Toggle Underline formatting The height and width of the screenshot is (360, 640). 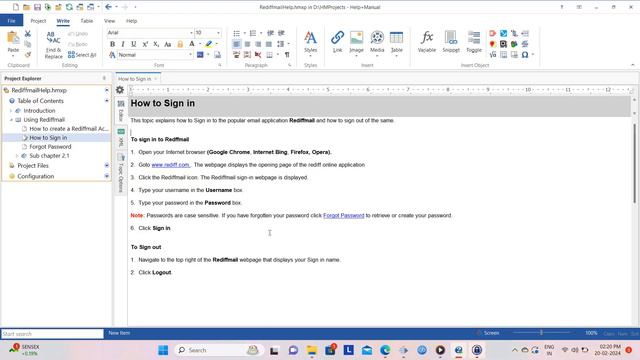(x=133, y=44)
